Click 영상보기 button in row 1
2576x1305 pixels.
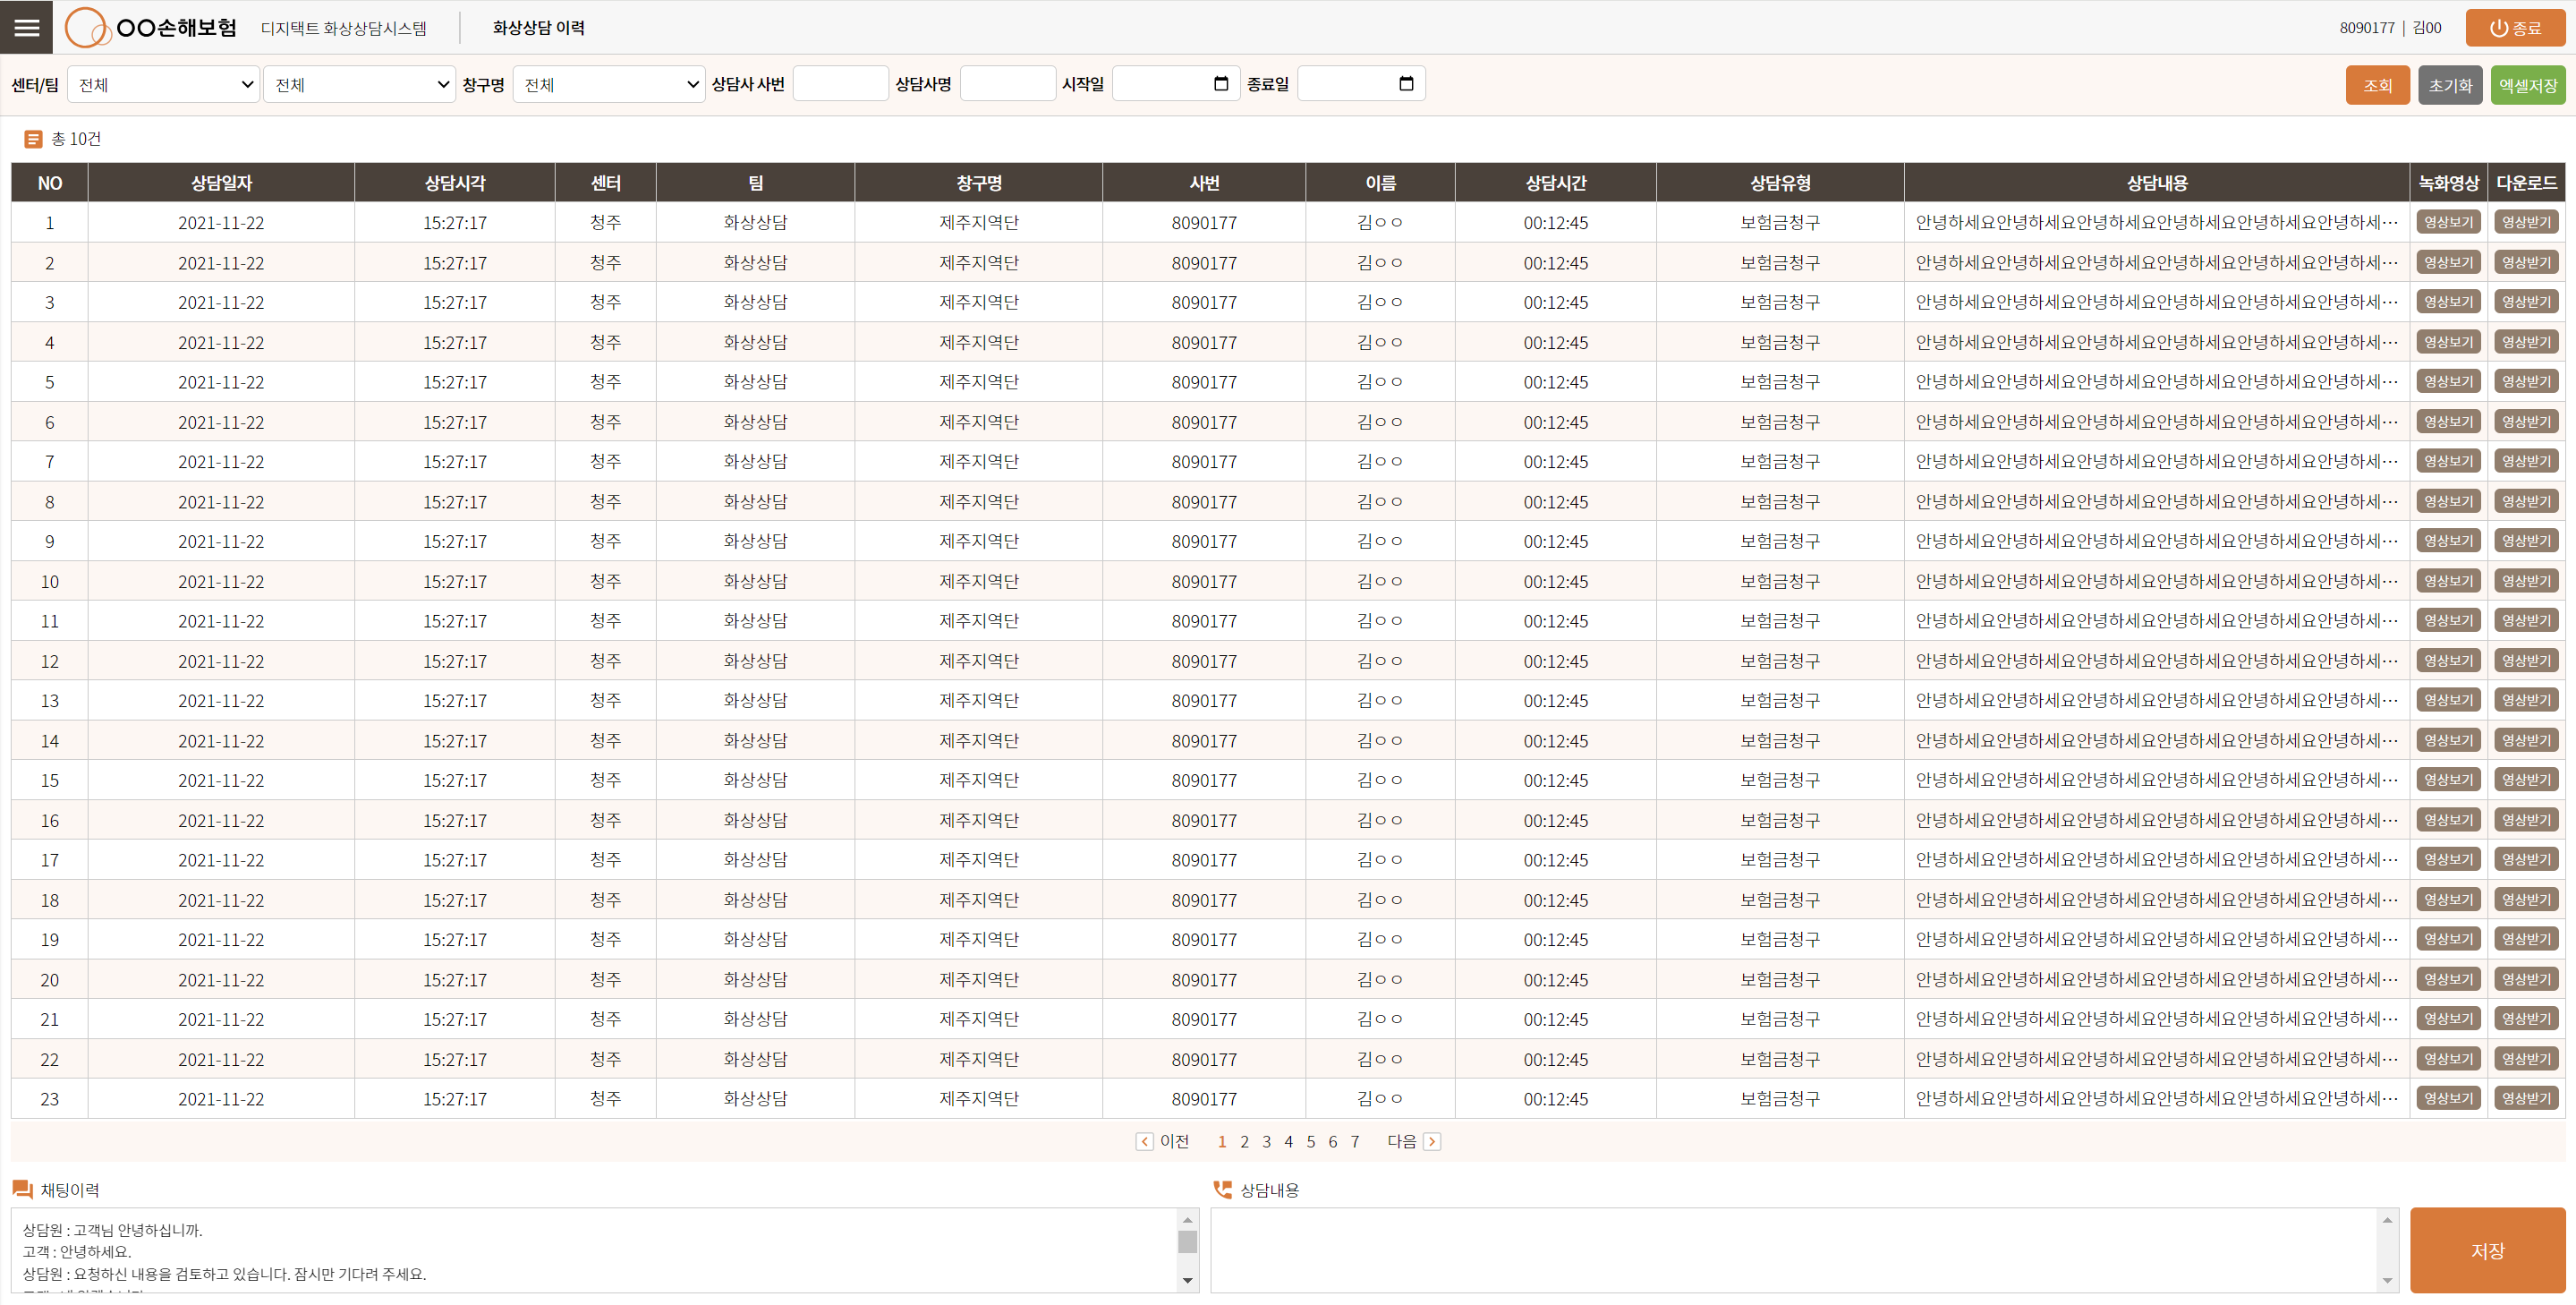coord(2447,222)
